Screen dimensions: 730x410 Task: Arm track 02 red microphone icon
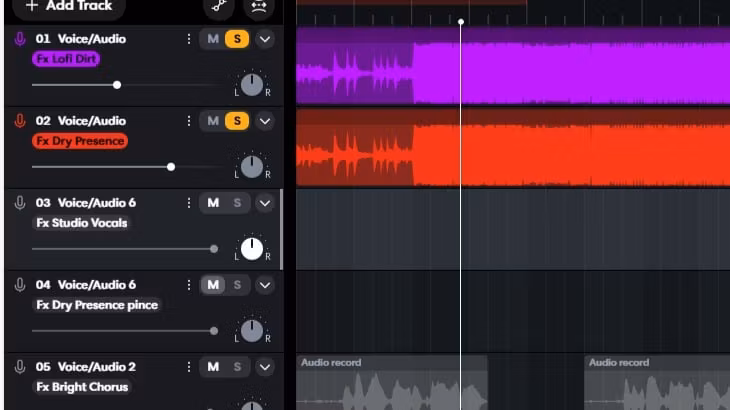[x=20, y=121]
